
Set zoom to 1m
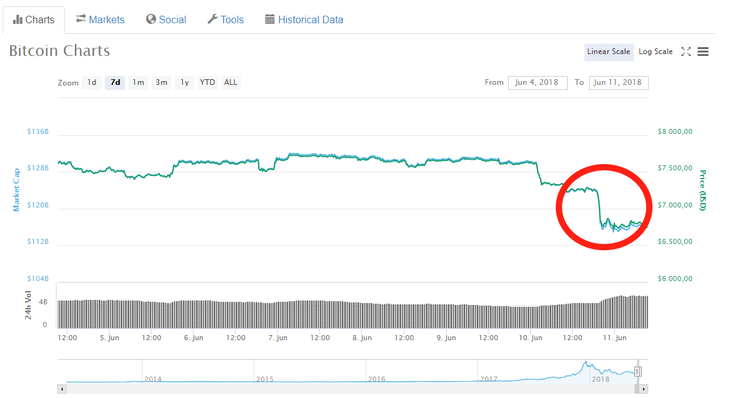(138, 83)
